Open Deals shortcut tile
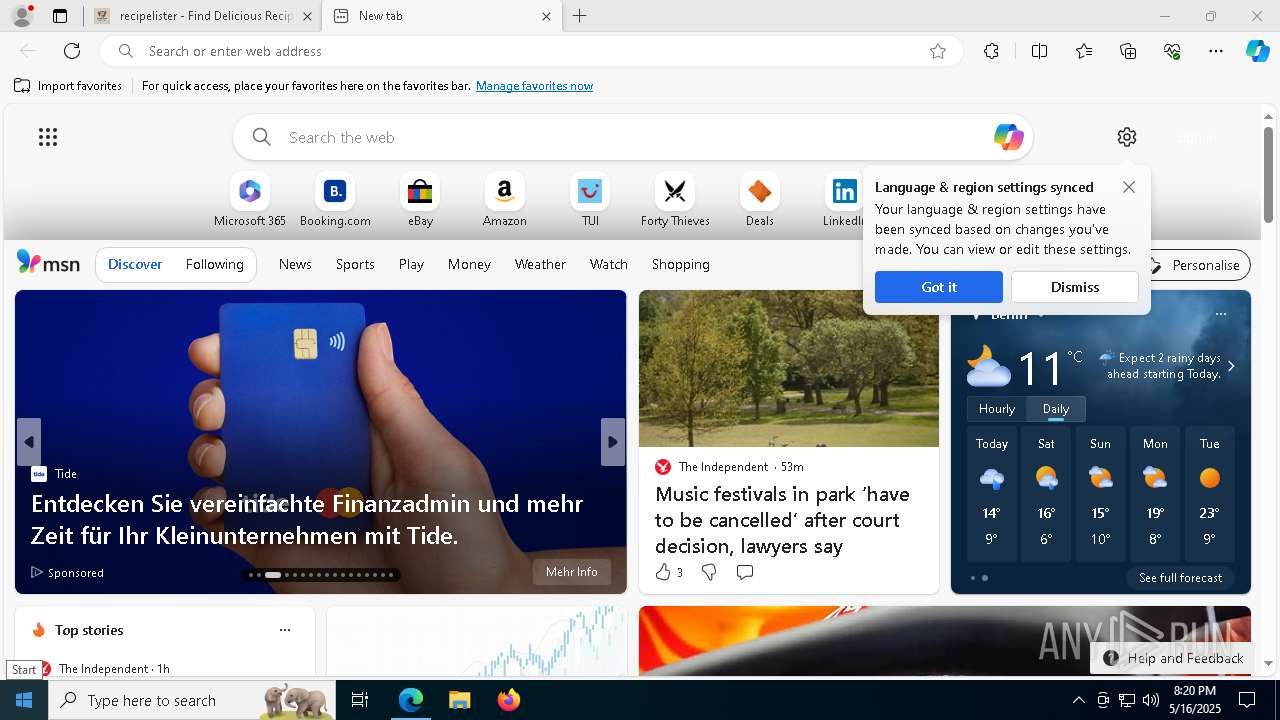The width and height of the screenshot is (1280, 720). point(760,200)
